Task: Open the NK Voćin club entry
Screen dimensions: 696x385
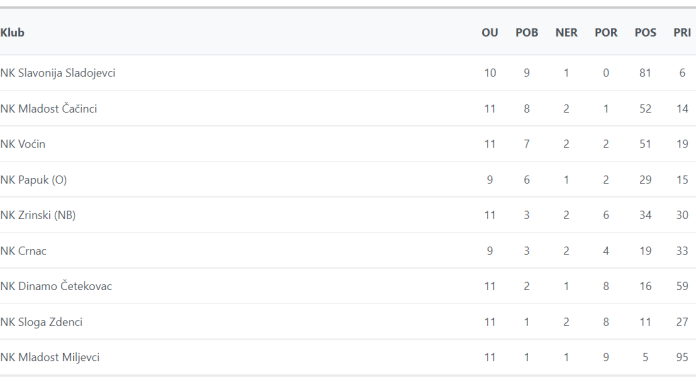Action: pyautogui.click(x=23, y=144)
